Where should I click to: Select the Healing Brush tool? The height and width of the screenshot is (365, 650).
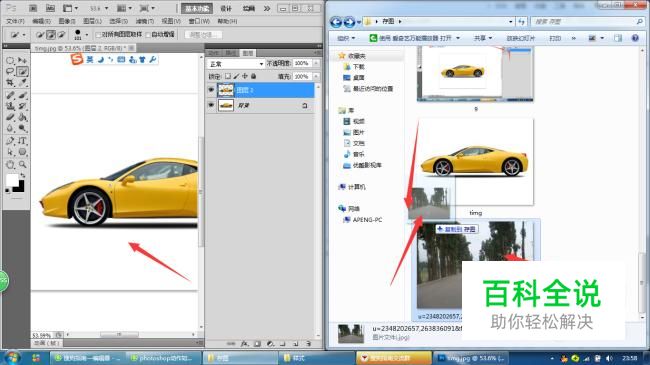coord(10,95)
